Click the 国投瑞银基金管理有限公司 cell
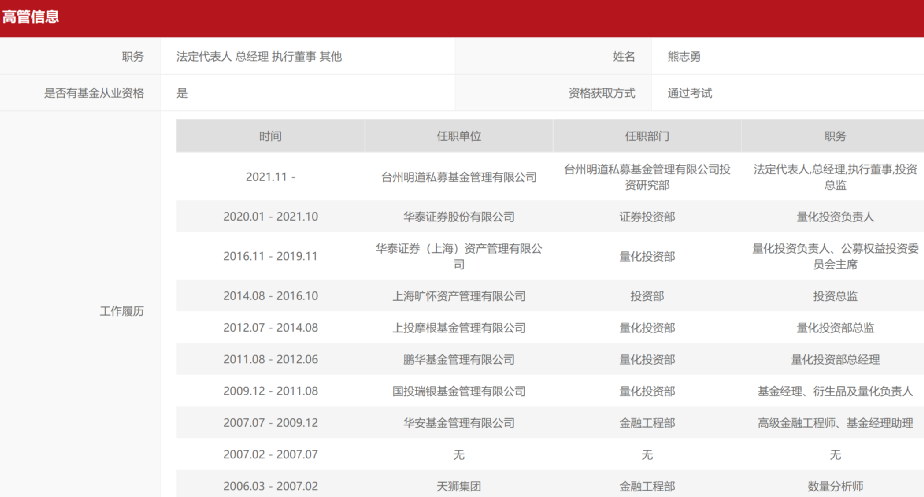 tap(459, 391)
